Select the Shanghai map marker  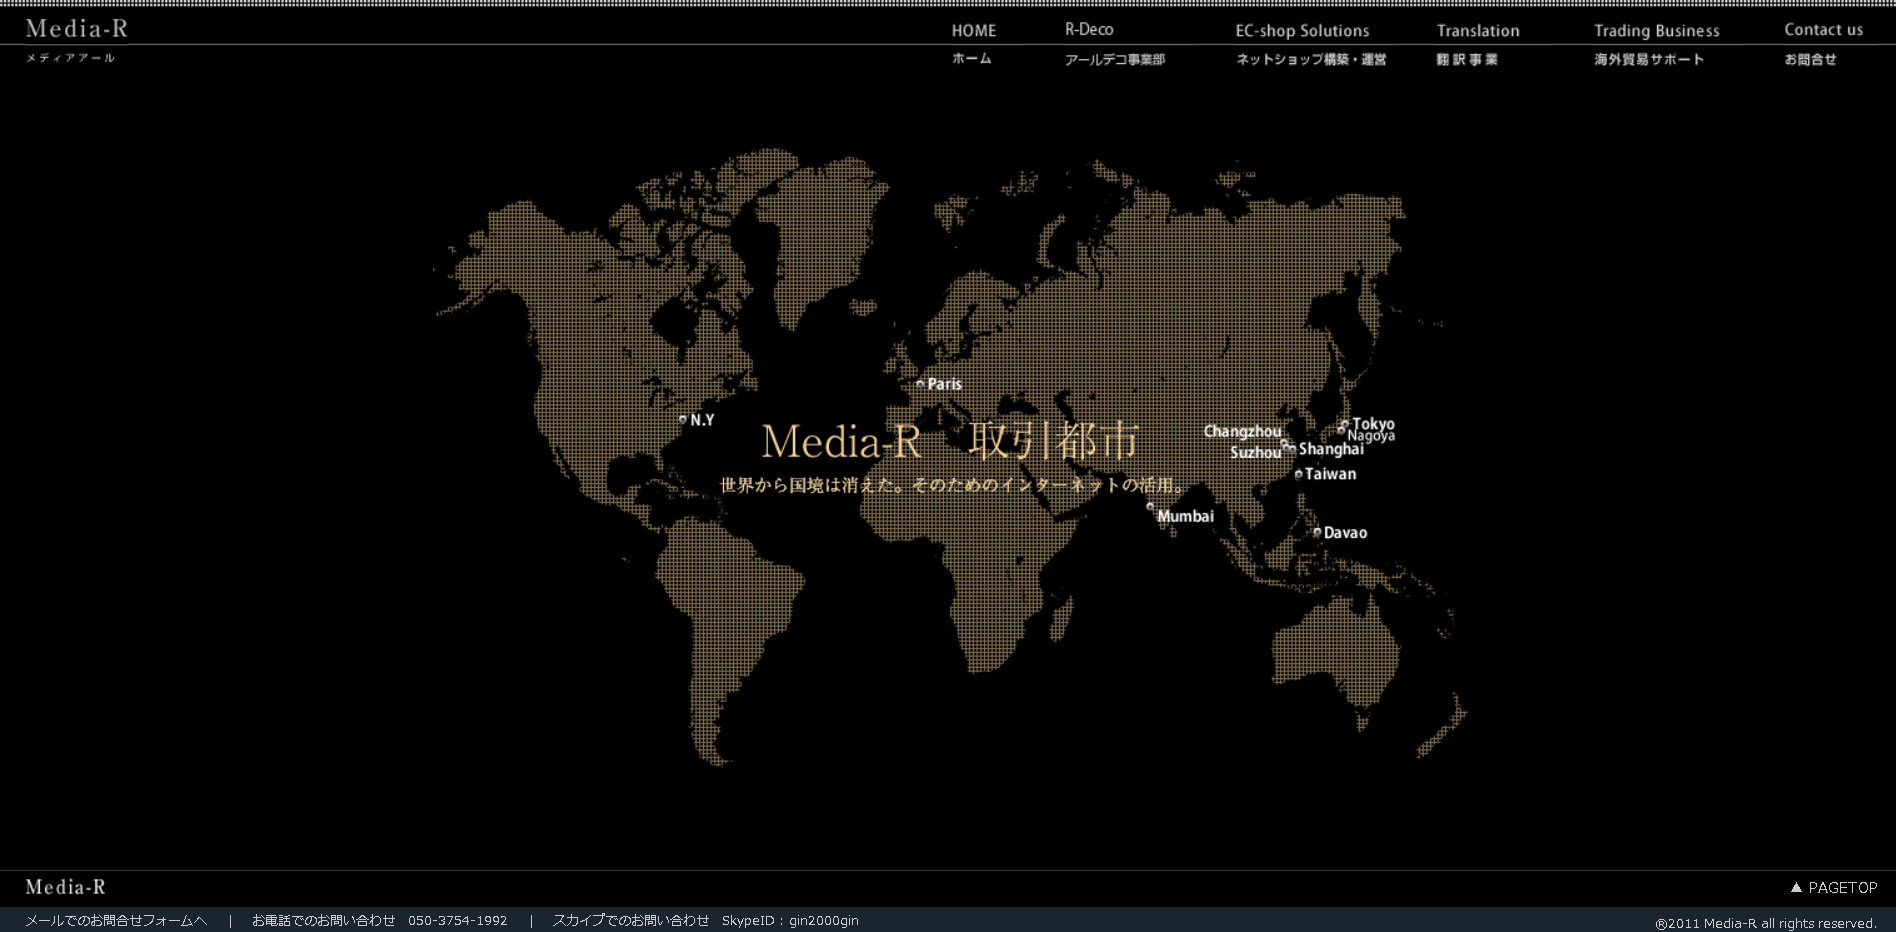tap(1292, 449)
